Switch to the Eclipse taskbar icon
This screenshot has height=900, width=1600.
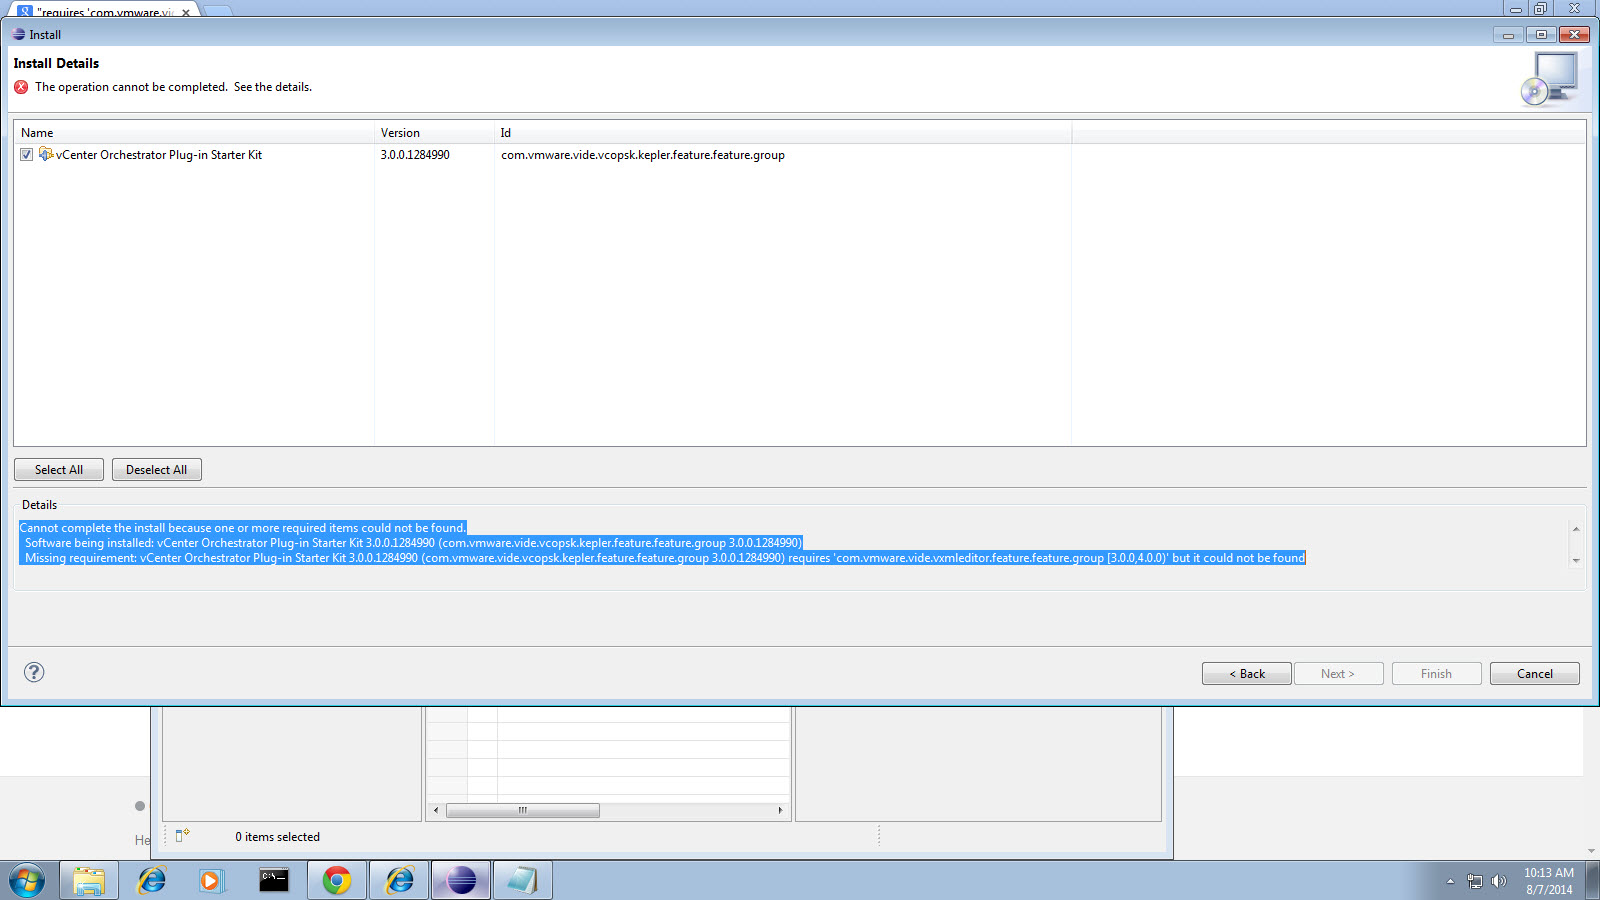tap(461, 881)
